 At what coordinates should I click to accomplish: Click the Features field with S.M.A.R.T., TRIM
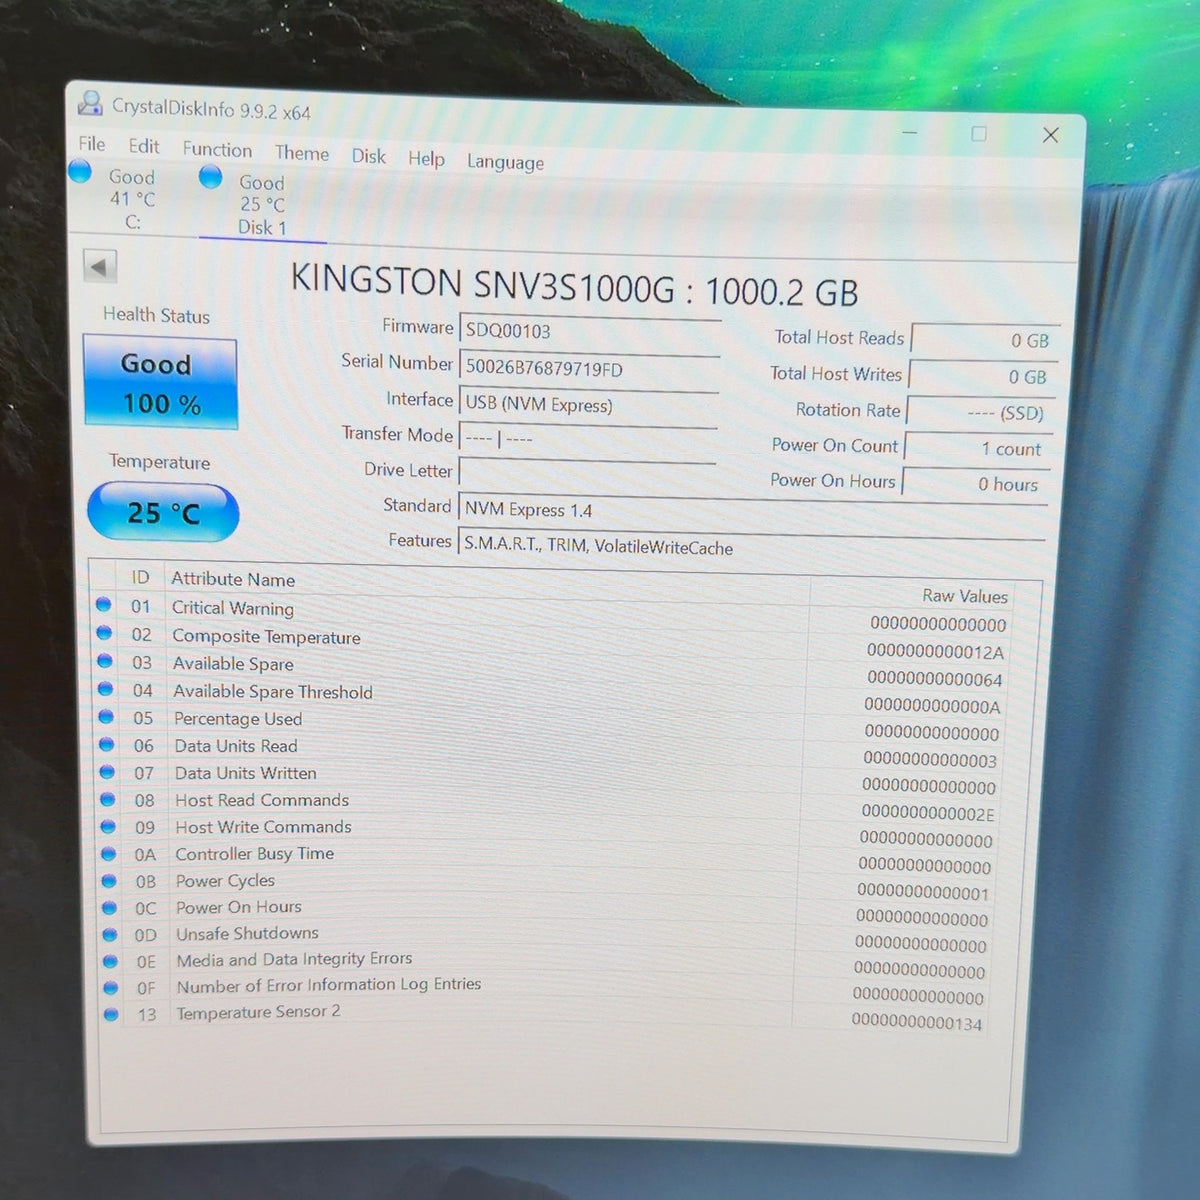(x=751, y=547)
